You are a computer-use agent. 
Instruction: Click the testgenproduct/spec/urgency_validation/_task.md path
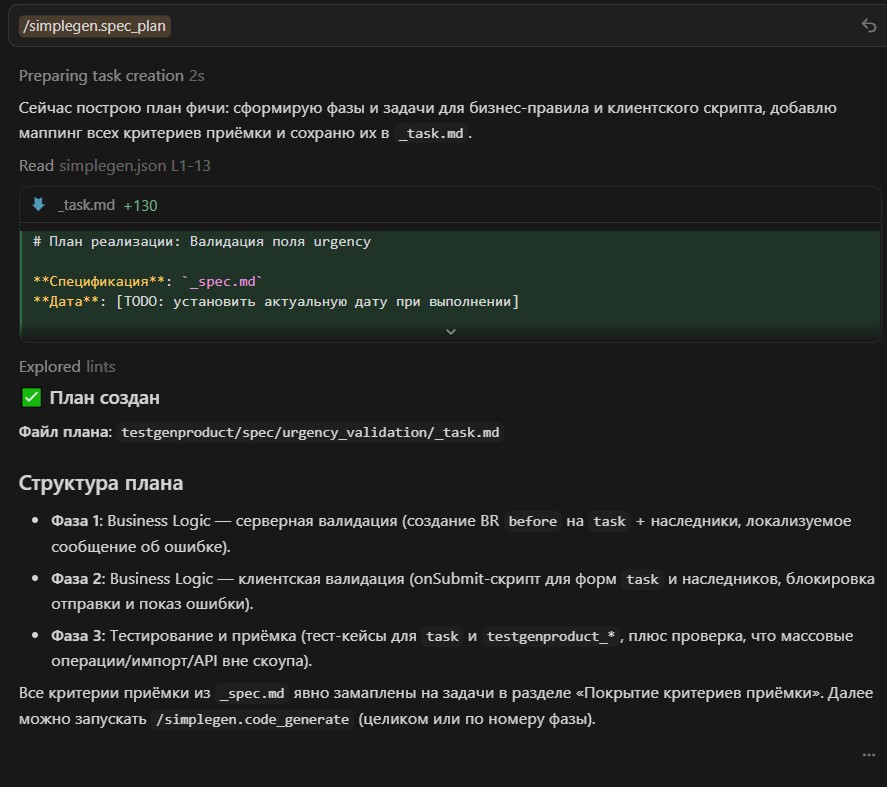(310, 433)
